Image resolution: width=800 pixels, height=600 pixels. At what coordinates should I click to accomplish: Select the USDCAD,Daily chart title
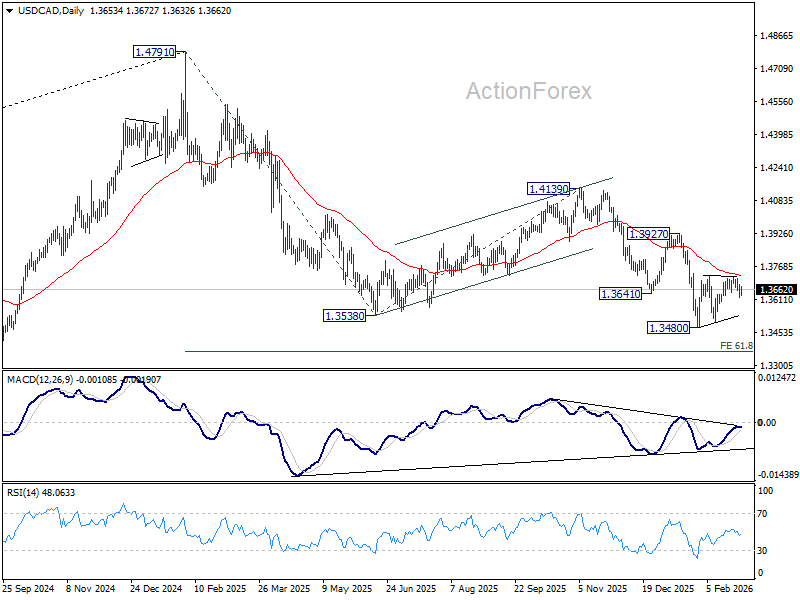(51, 11)
